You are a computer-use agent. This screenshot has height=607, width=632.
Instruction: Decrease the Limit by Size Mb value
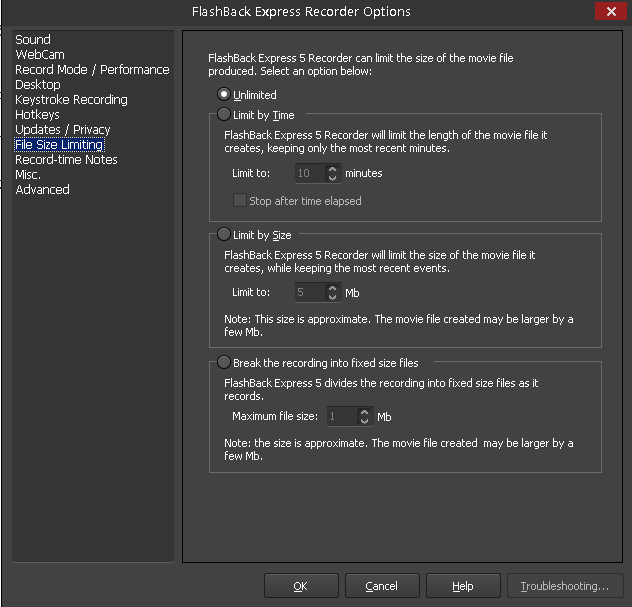coord(332,297)
